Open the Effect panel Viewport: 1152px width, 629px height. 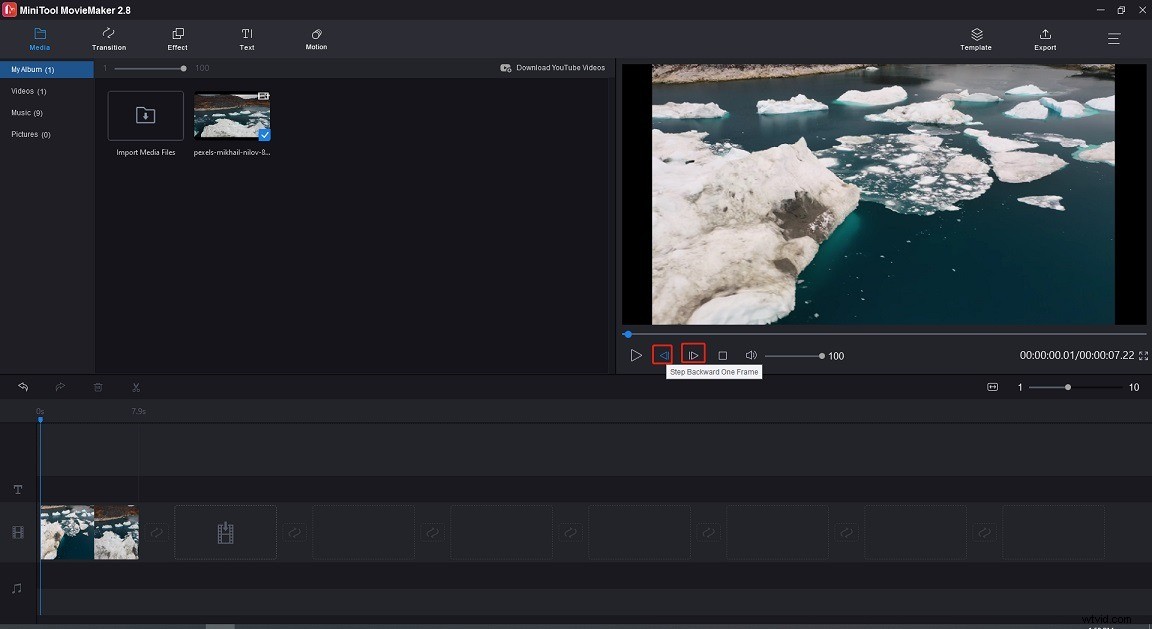[177, 40]
